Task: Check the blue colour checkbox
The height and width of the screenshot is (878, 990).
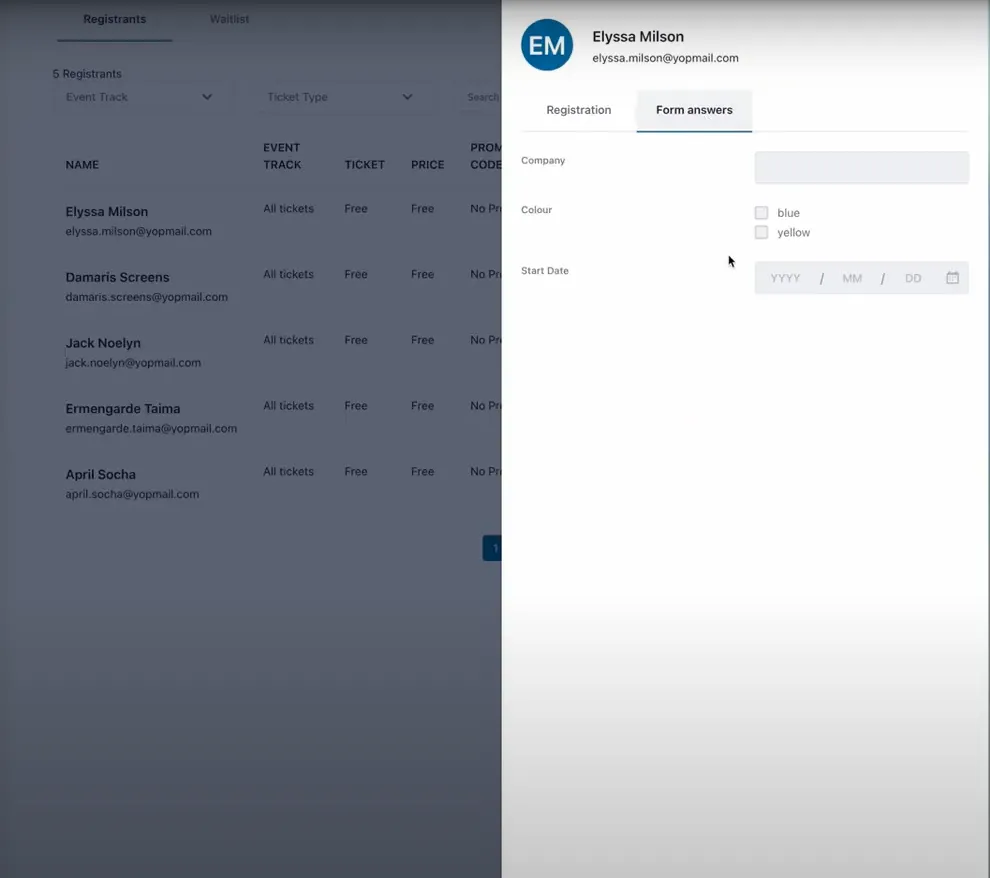Action: [x=762, y=213]
